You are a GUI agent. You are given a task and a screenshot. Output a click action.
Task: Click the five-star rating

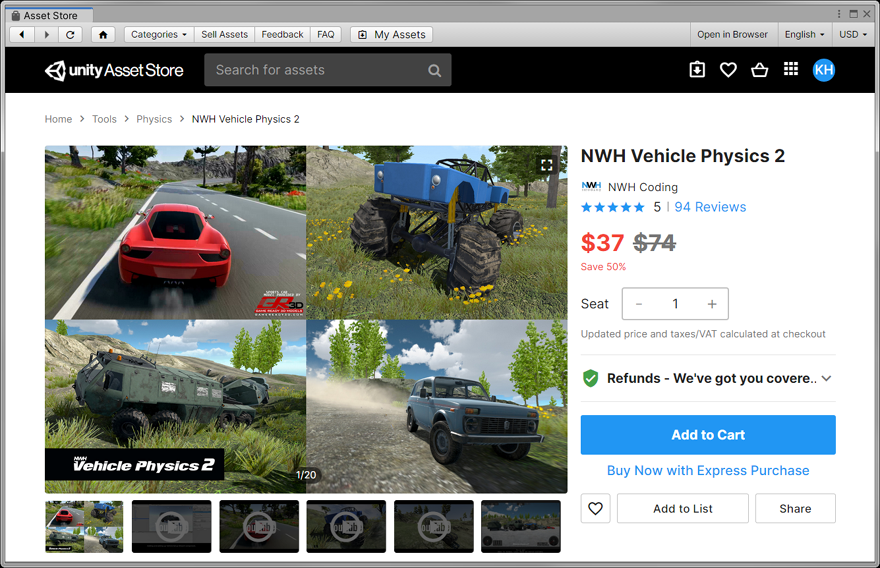click(x=613, y=208)
